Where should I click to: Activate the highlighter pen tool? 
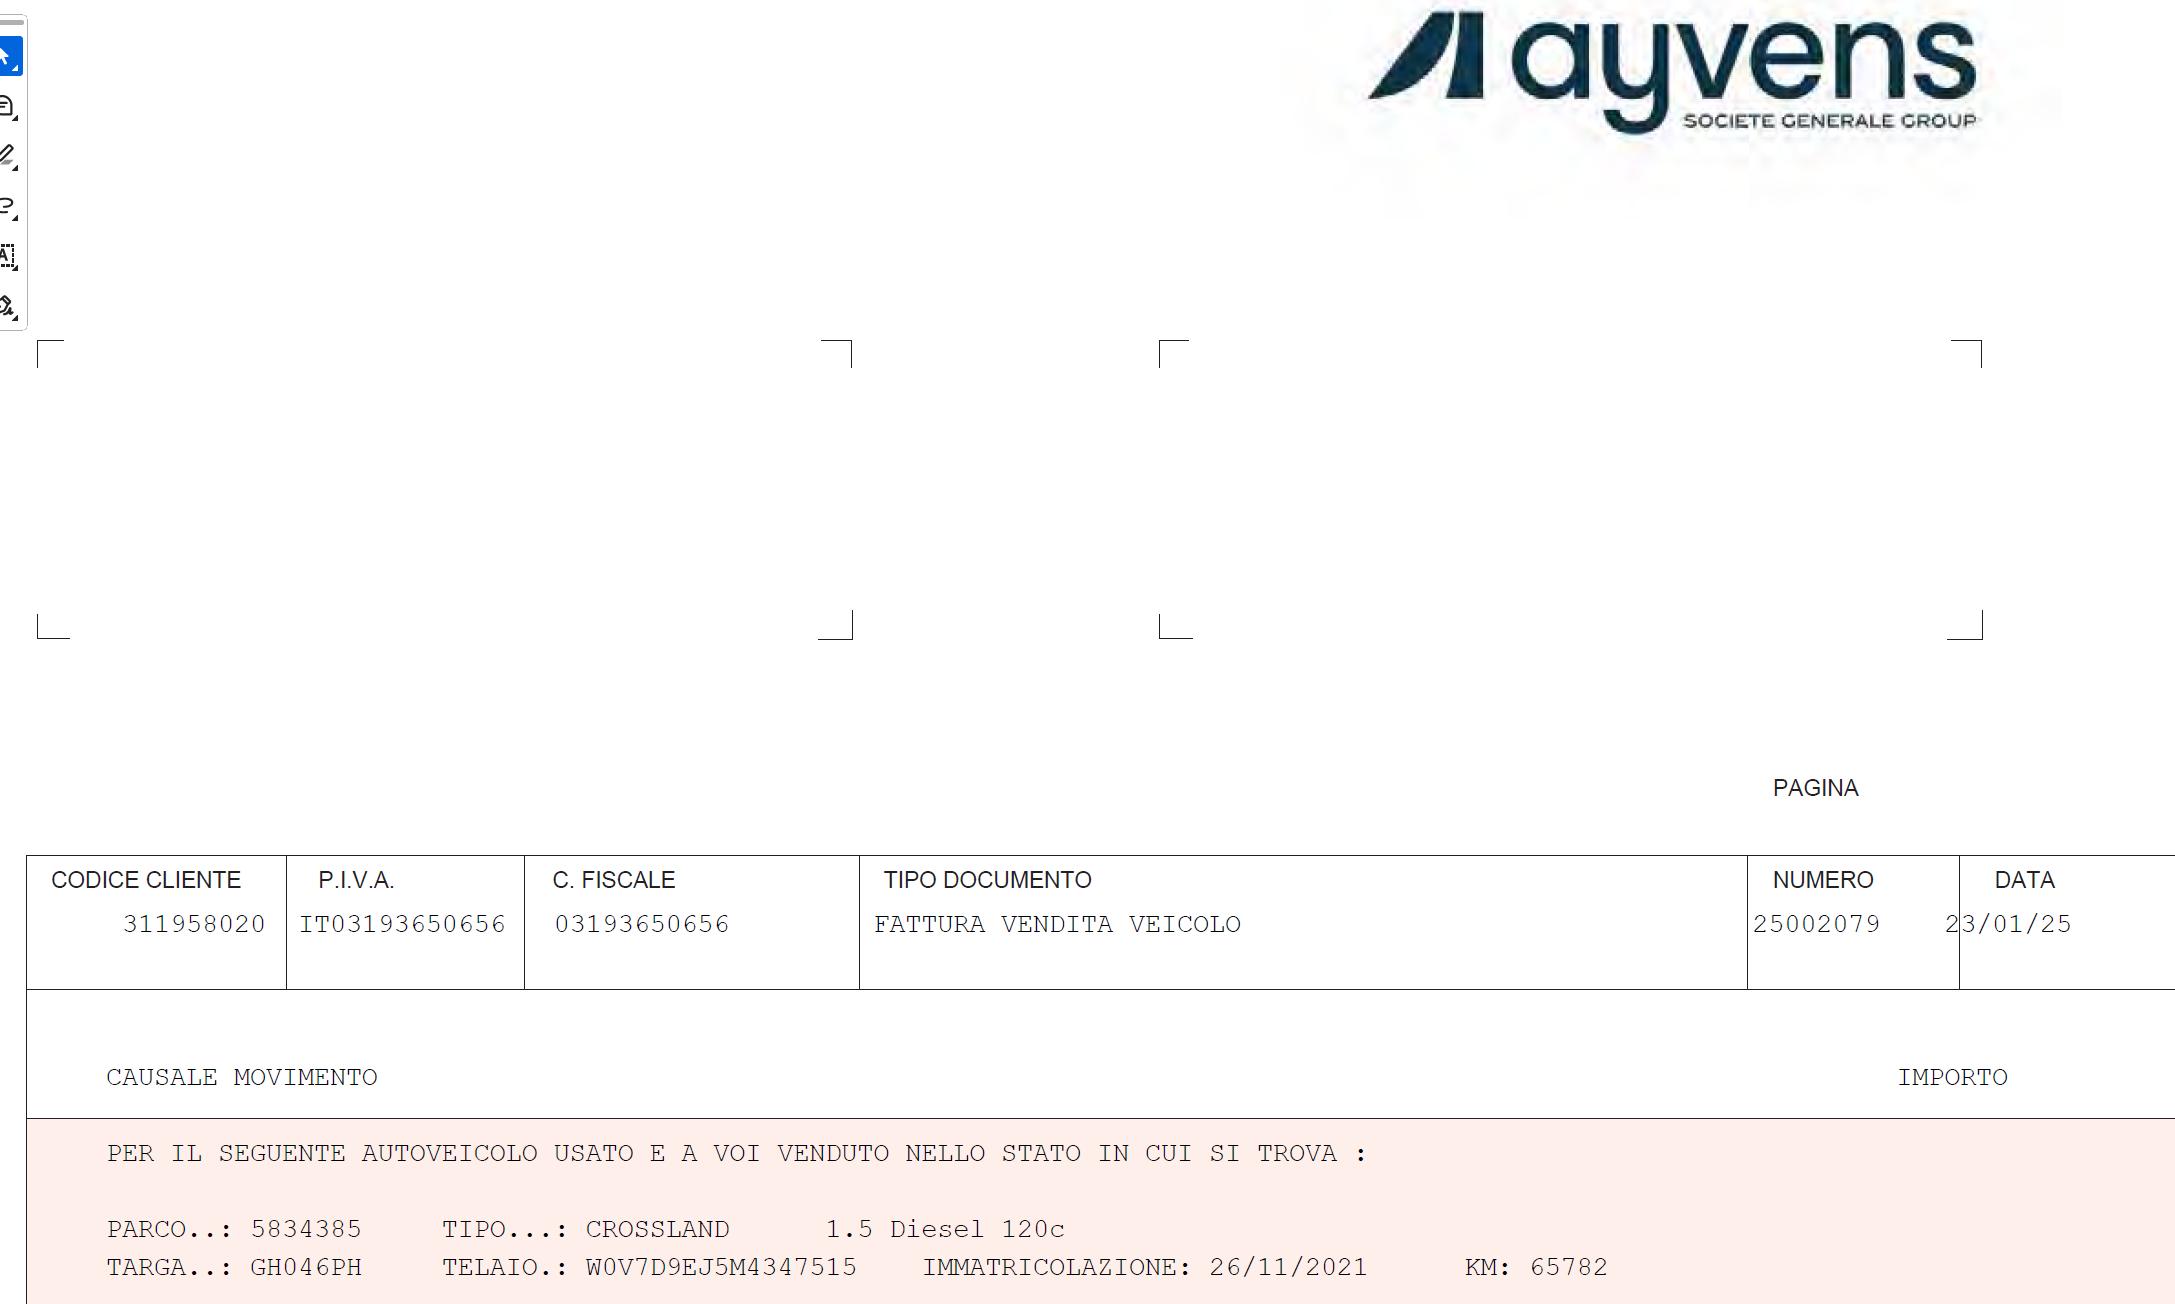[9, 156]
